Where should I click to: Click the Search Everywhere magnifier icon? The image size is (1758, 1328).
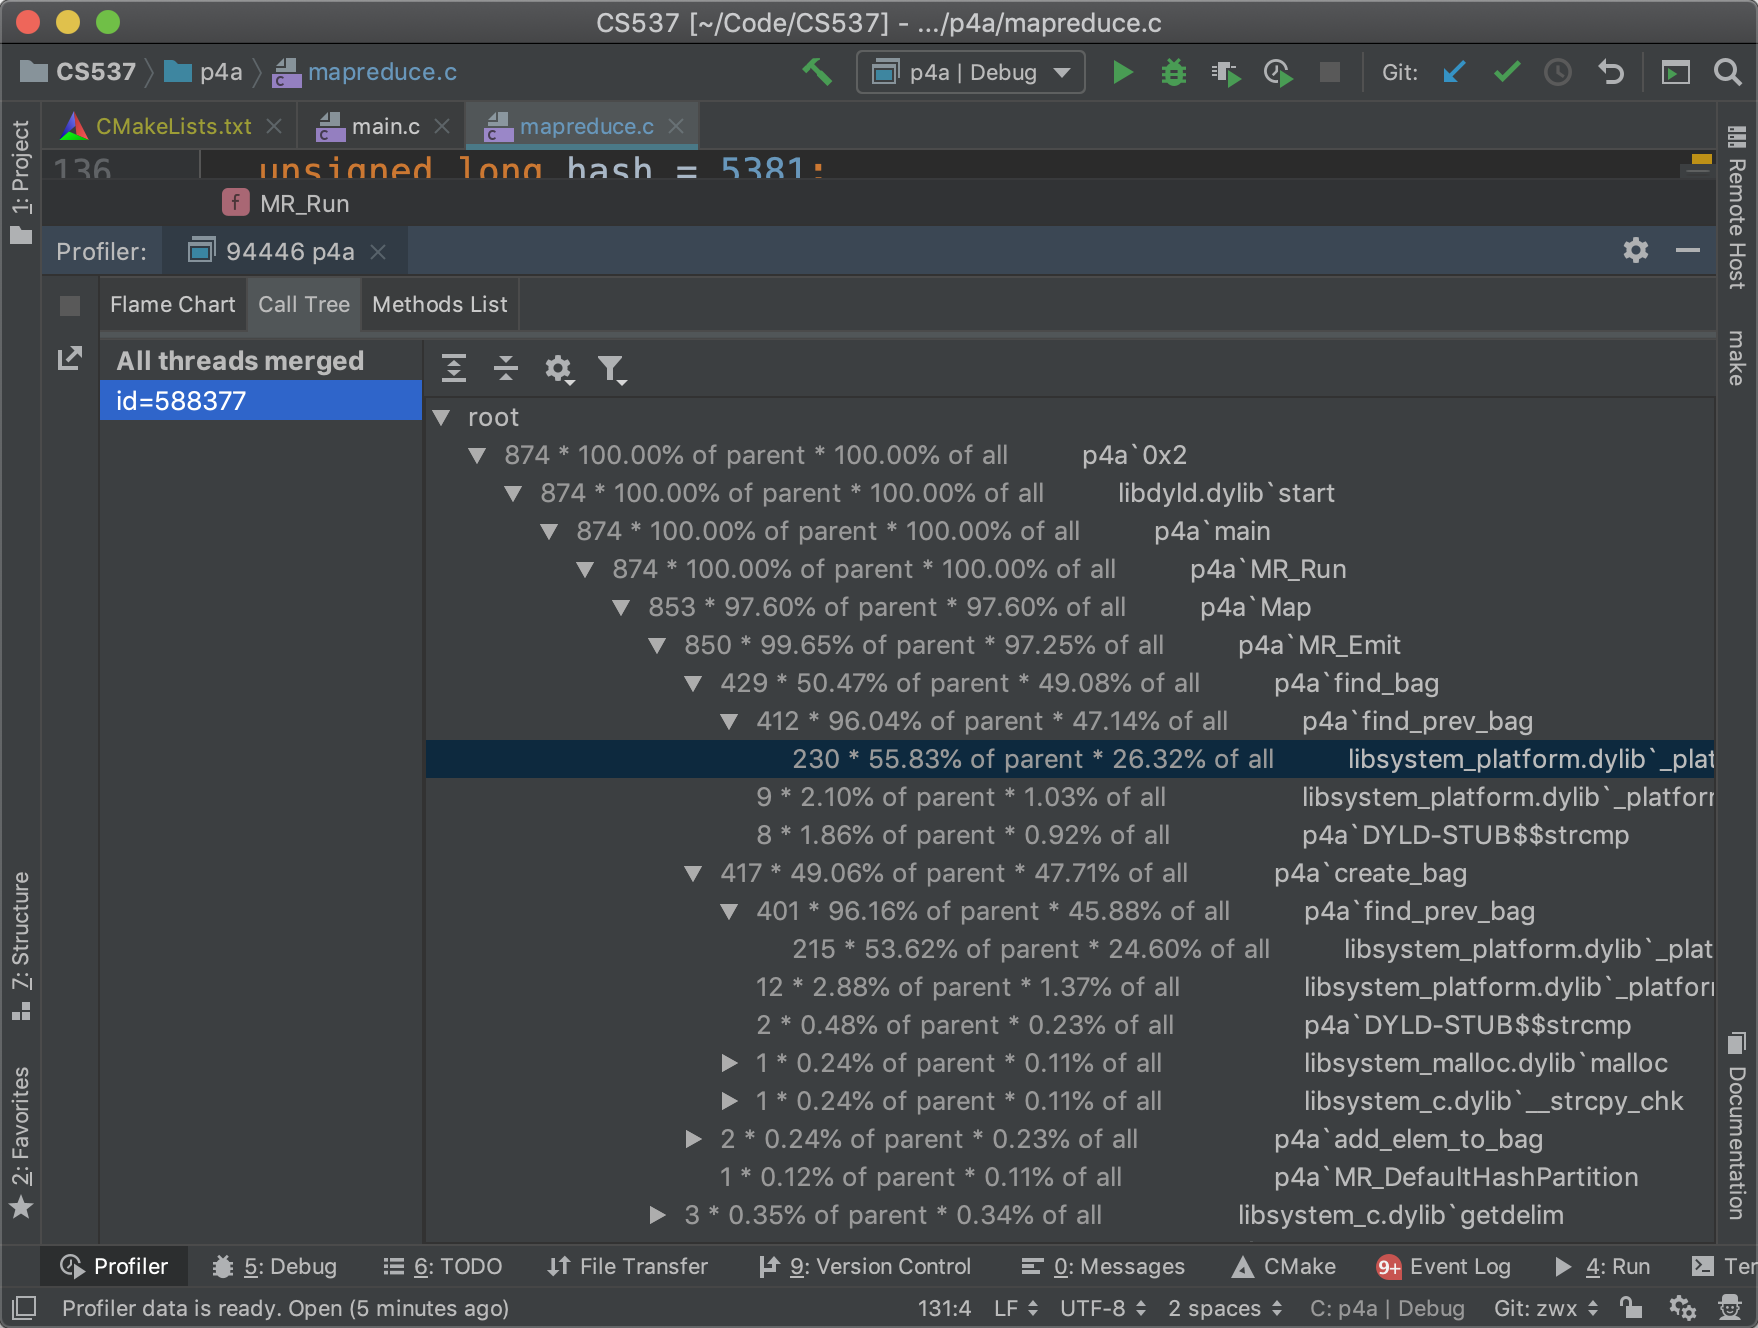coord(1727,73)
